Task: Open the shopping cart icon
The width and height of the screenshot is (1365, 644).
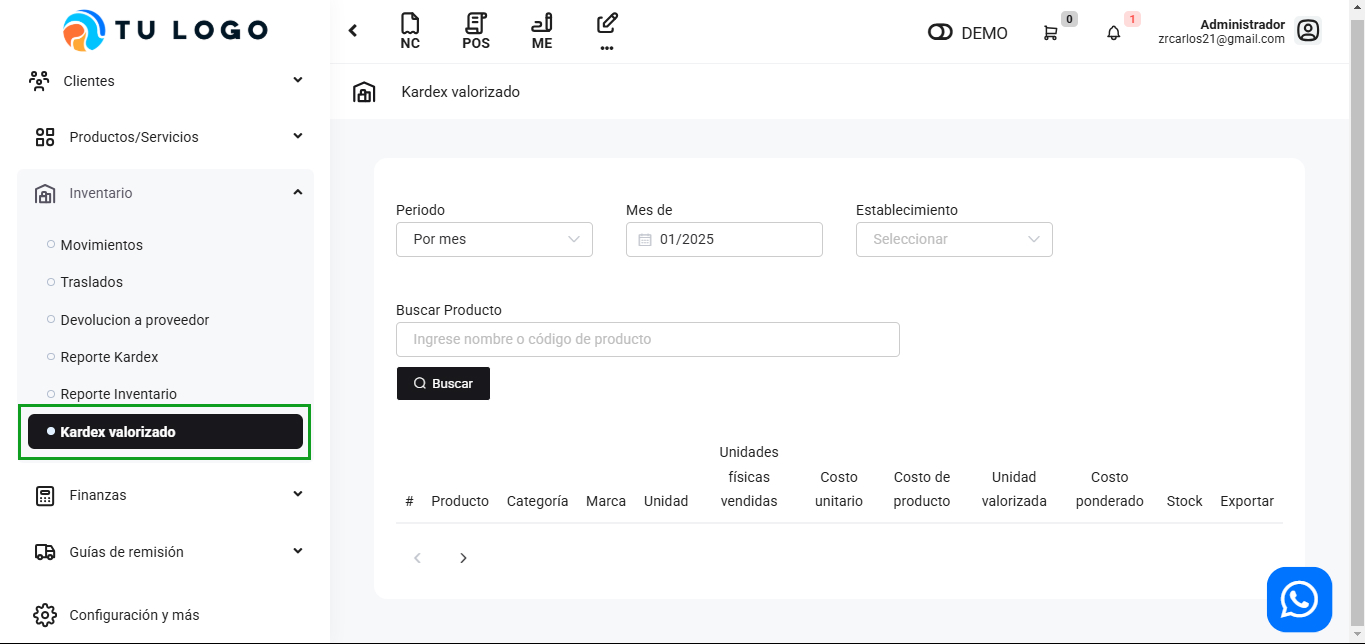Action: point(1050,33)
